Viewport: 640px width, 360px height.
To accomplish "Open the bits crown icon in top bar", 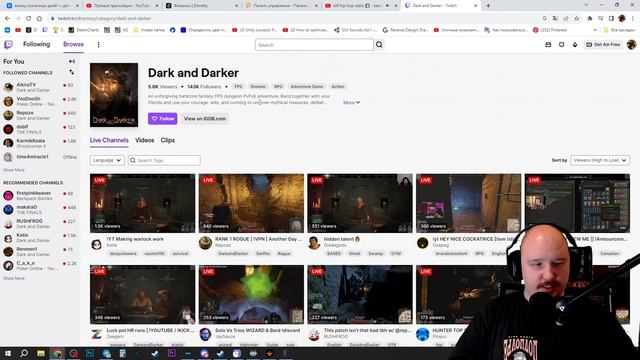I will (575, 44).
